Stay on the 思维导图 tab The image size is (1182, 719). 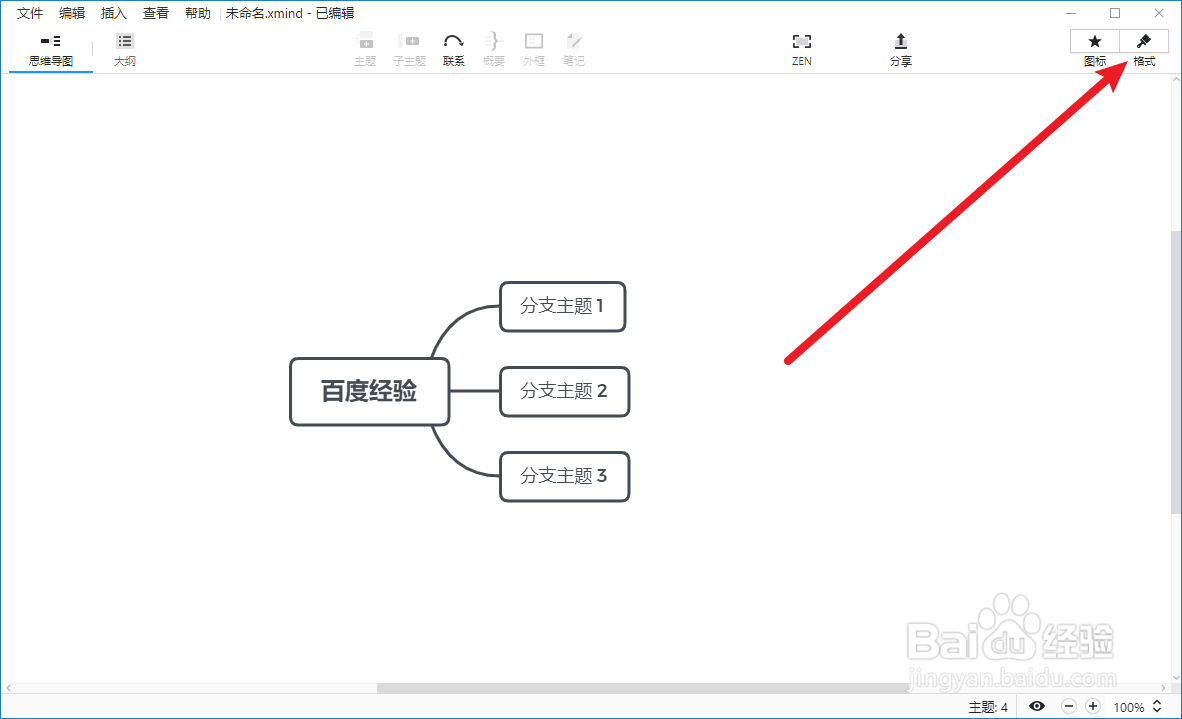50,47
